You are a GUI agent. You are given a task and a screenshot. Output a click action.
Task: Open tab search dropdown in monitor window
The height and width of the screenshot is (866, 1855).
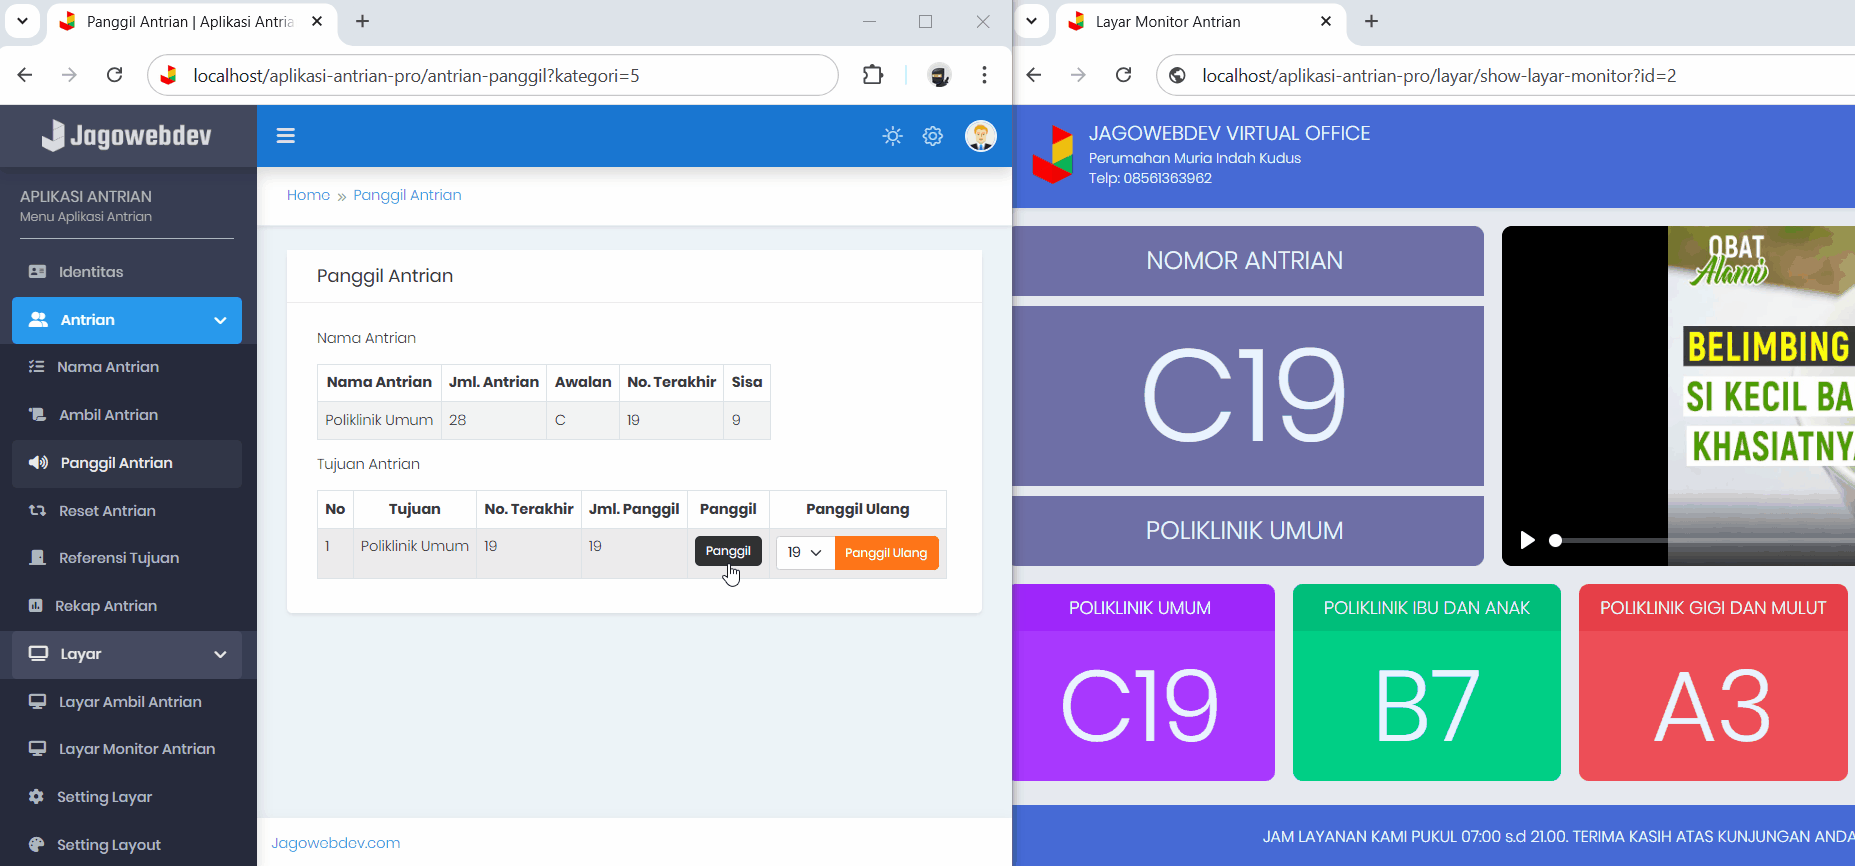click(1031, 21)
